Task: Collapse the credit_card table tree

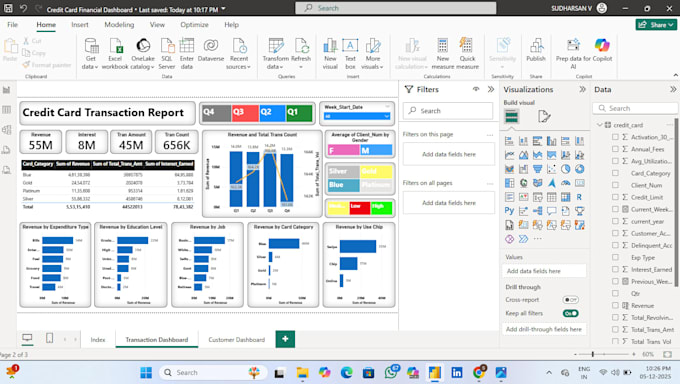Action: tap(600, 125)
